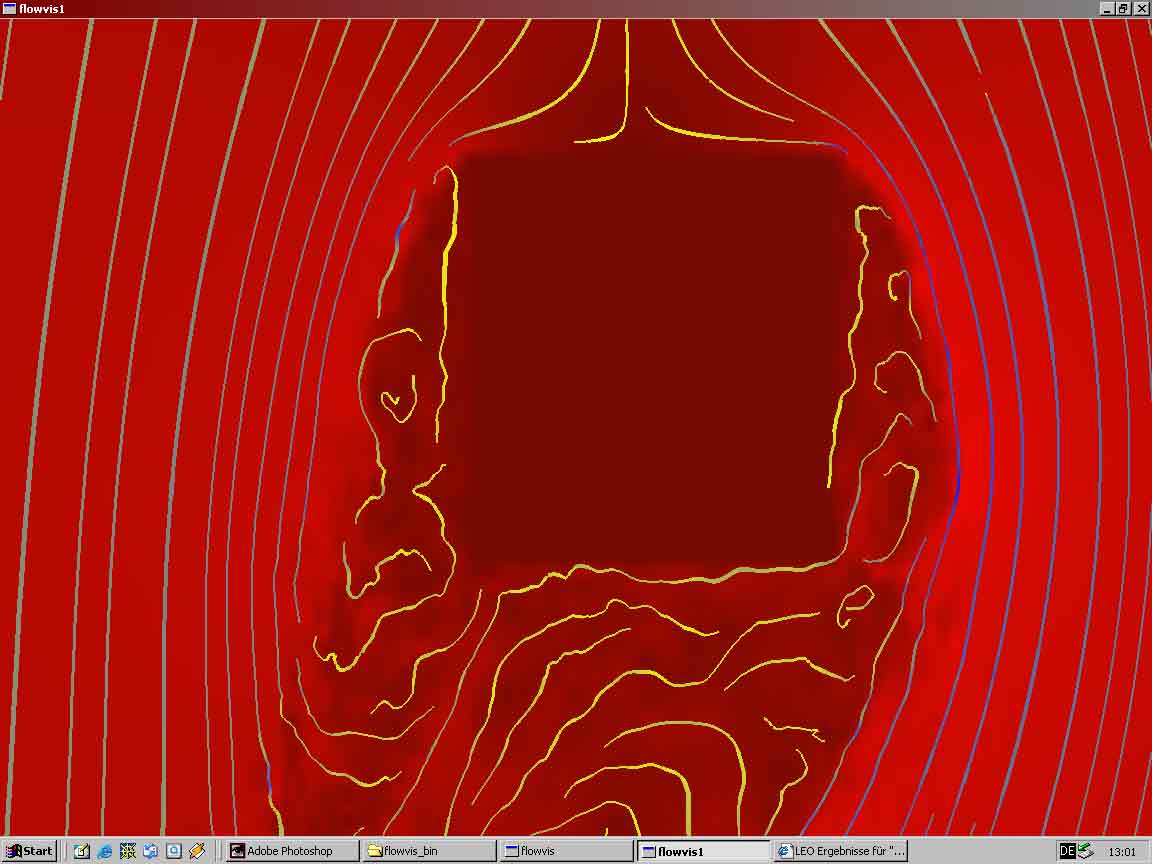Click the flowvis1 title bar
The image size is (1152, 864).
tap(500, 8)
